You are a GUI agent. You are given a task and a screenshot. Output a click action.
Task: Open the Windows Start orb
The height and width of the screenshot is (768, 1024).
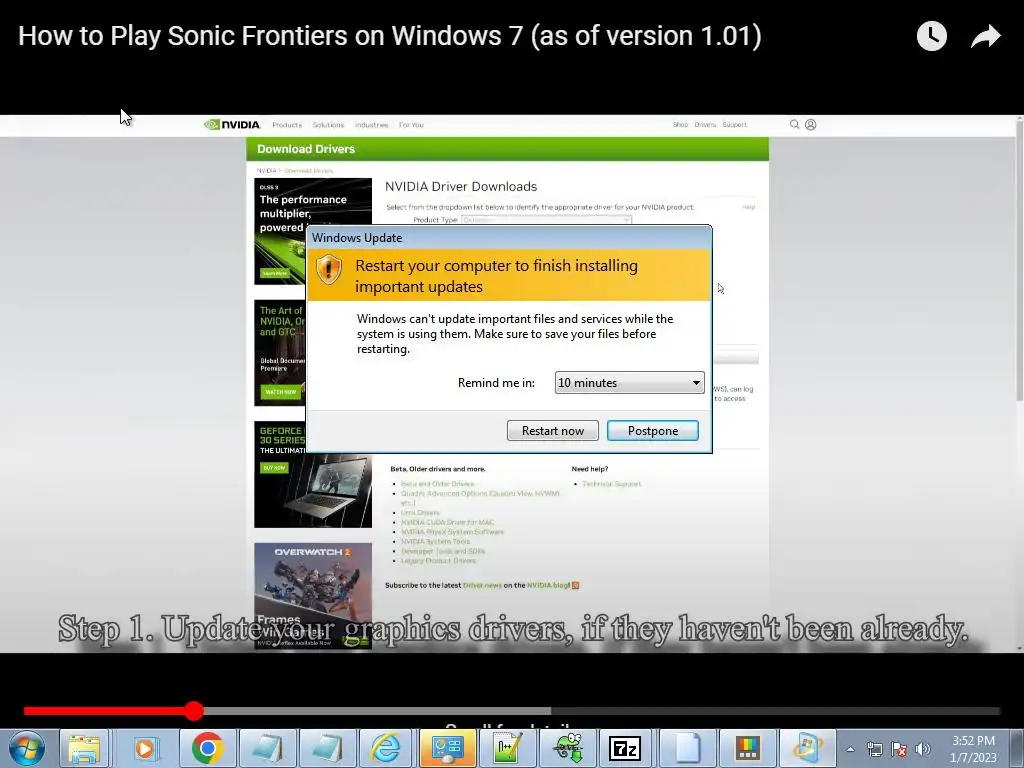pyautogui.click(x=27, y=748)
